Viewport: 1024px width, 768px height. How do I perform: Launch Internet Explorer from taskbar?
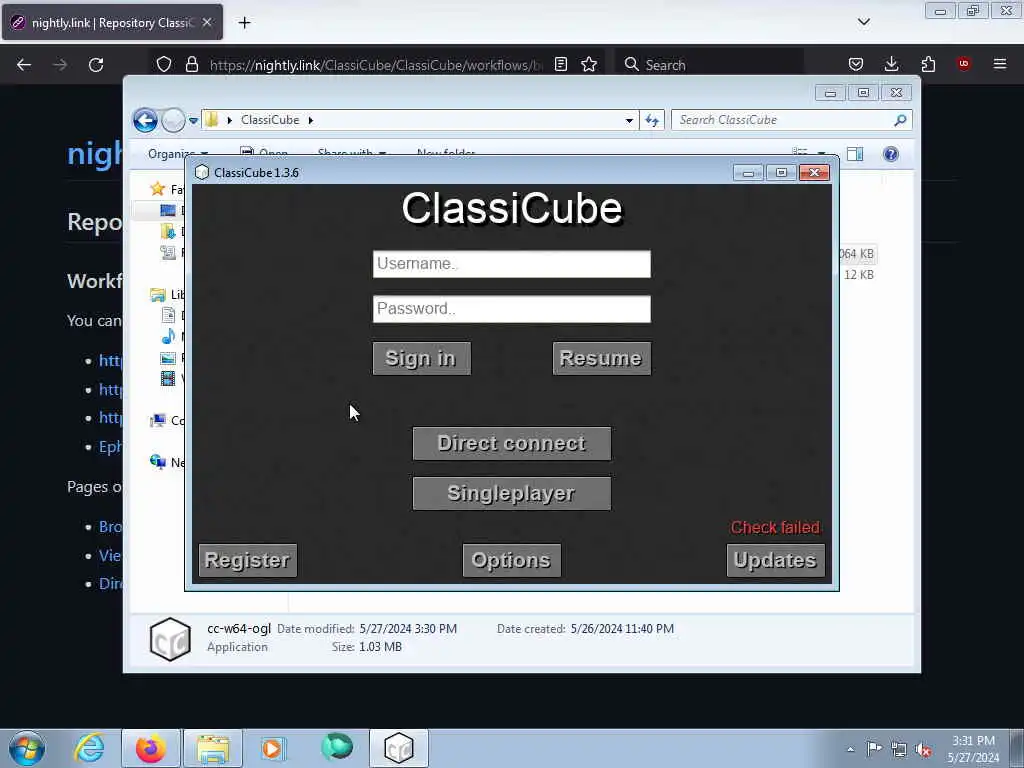coord(89,748)
